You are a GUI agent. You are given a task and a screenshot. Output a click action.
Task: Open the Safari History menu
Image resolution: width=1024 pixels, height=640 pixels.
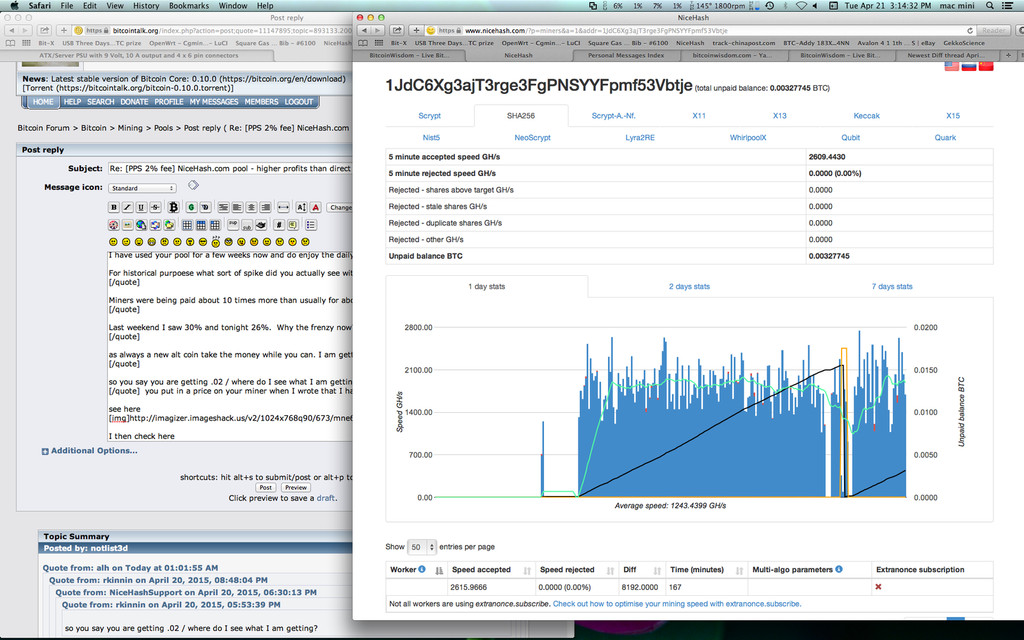coord(146,5)
